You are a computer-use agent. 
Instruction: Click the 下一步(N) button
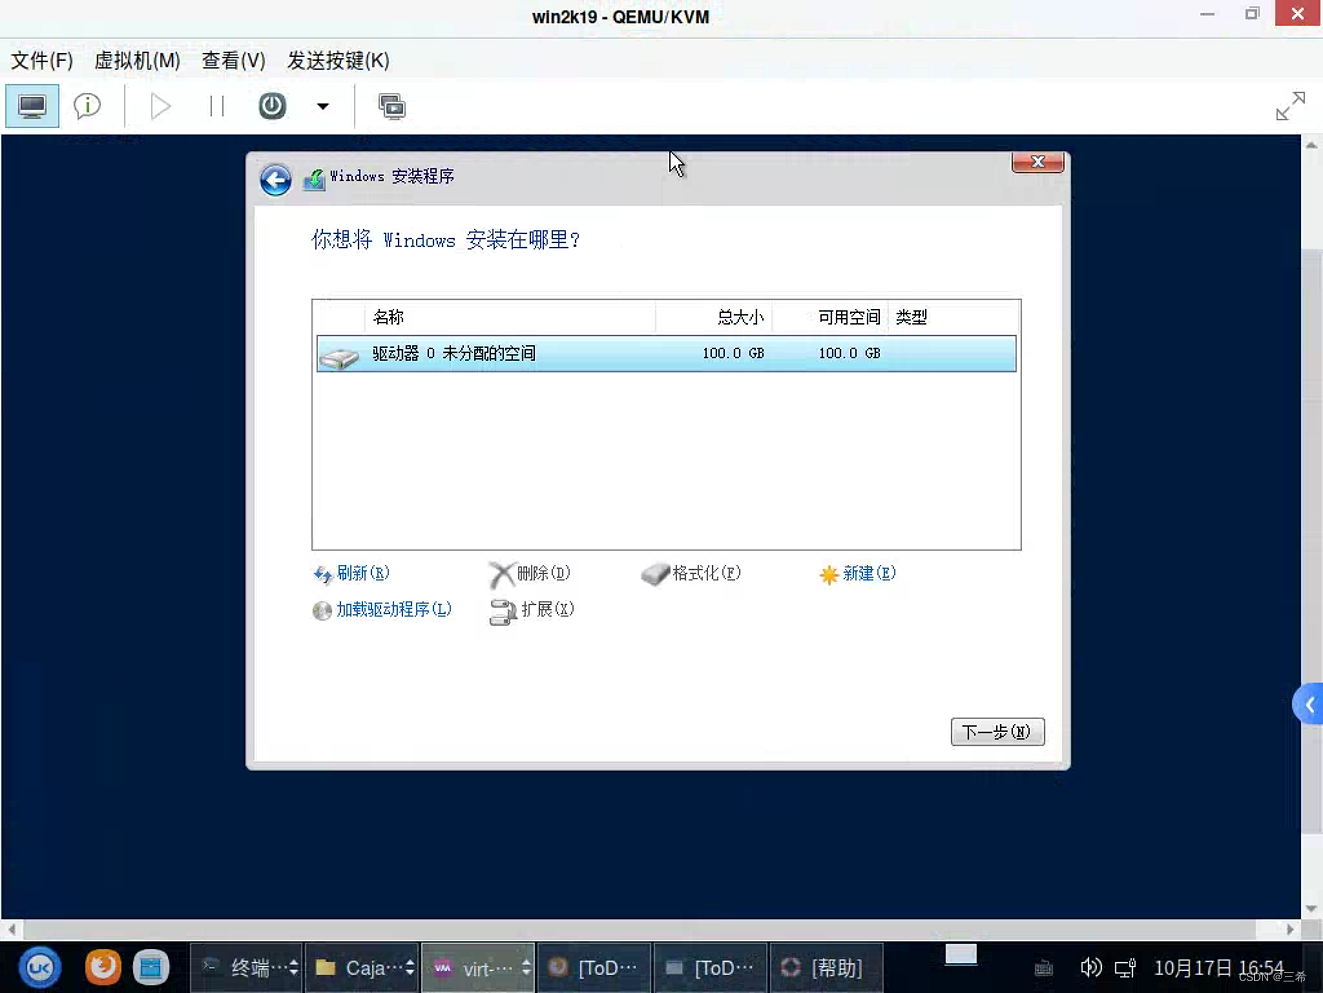coord(997,732)
